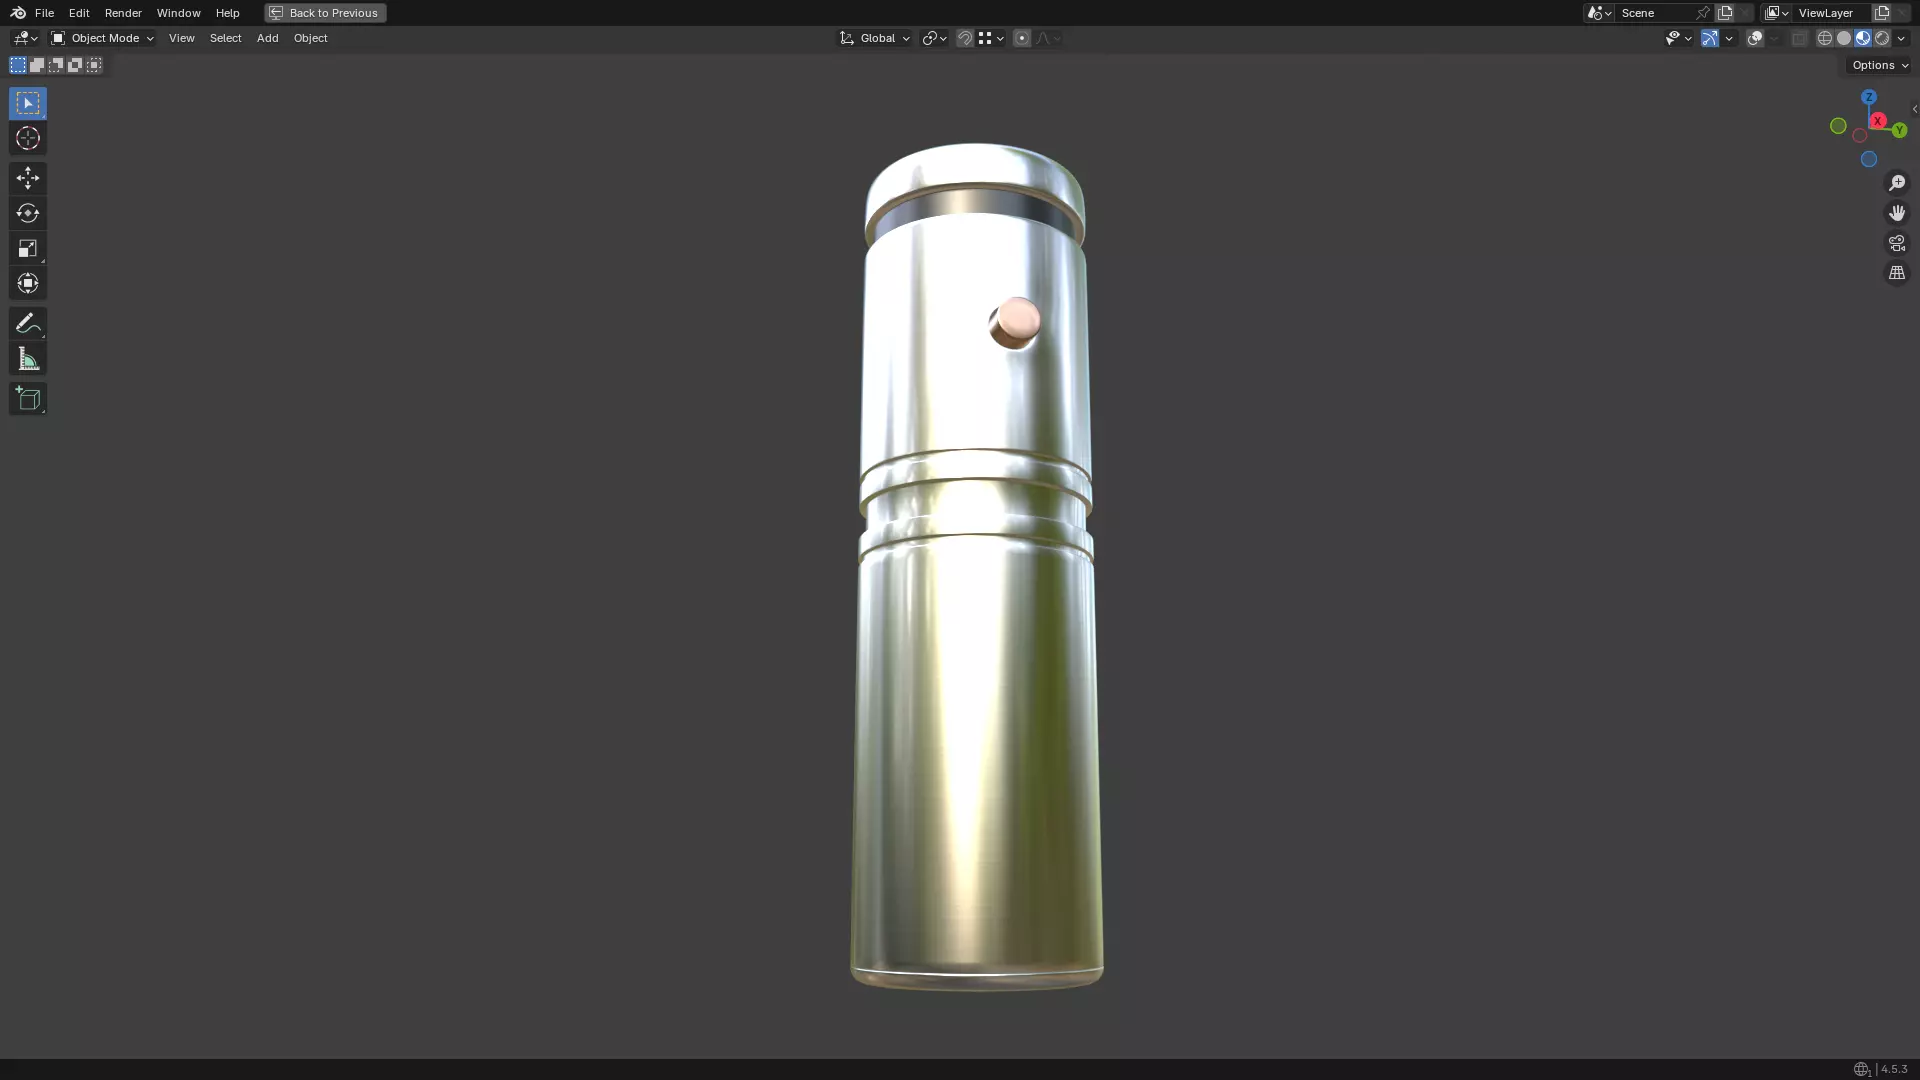Open the Select menu
This screenshot has width=1920, height=1080.
(225, 38)
